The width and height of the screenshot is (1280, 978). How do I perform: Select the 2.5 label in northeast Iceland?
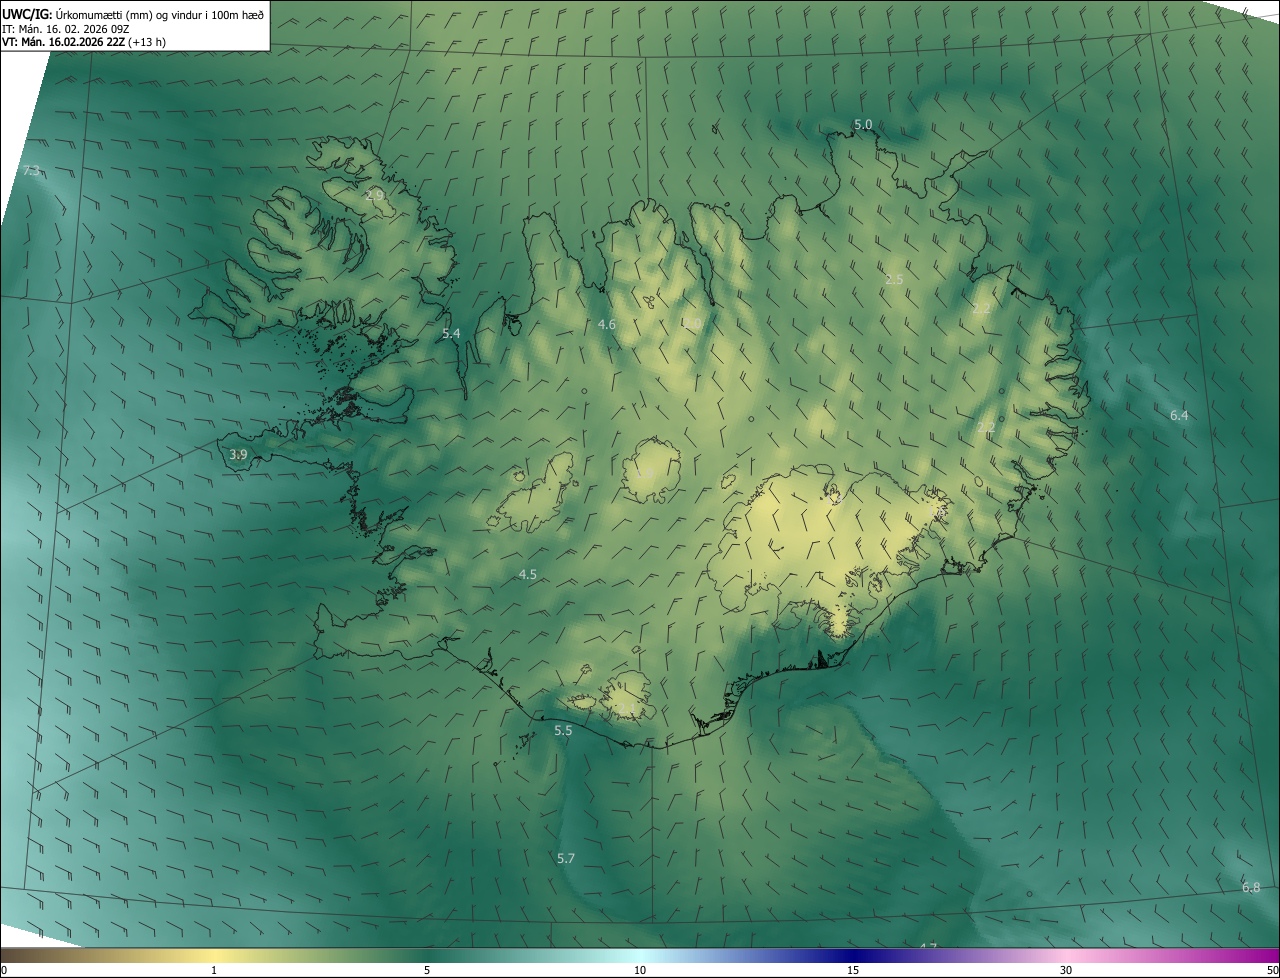coord(894,279)
